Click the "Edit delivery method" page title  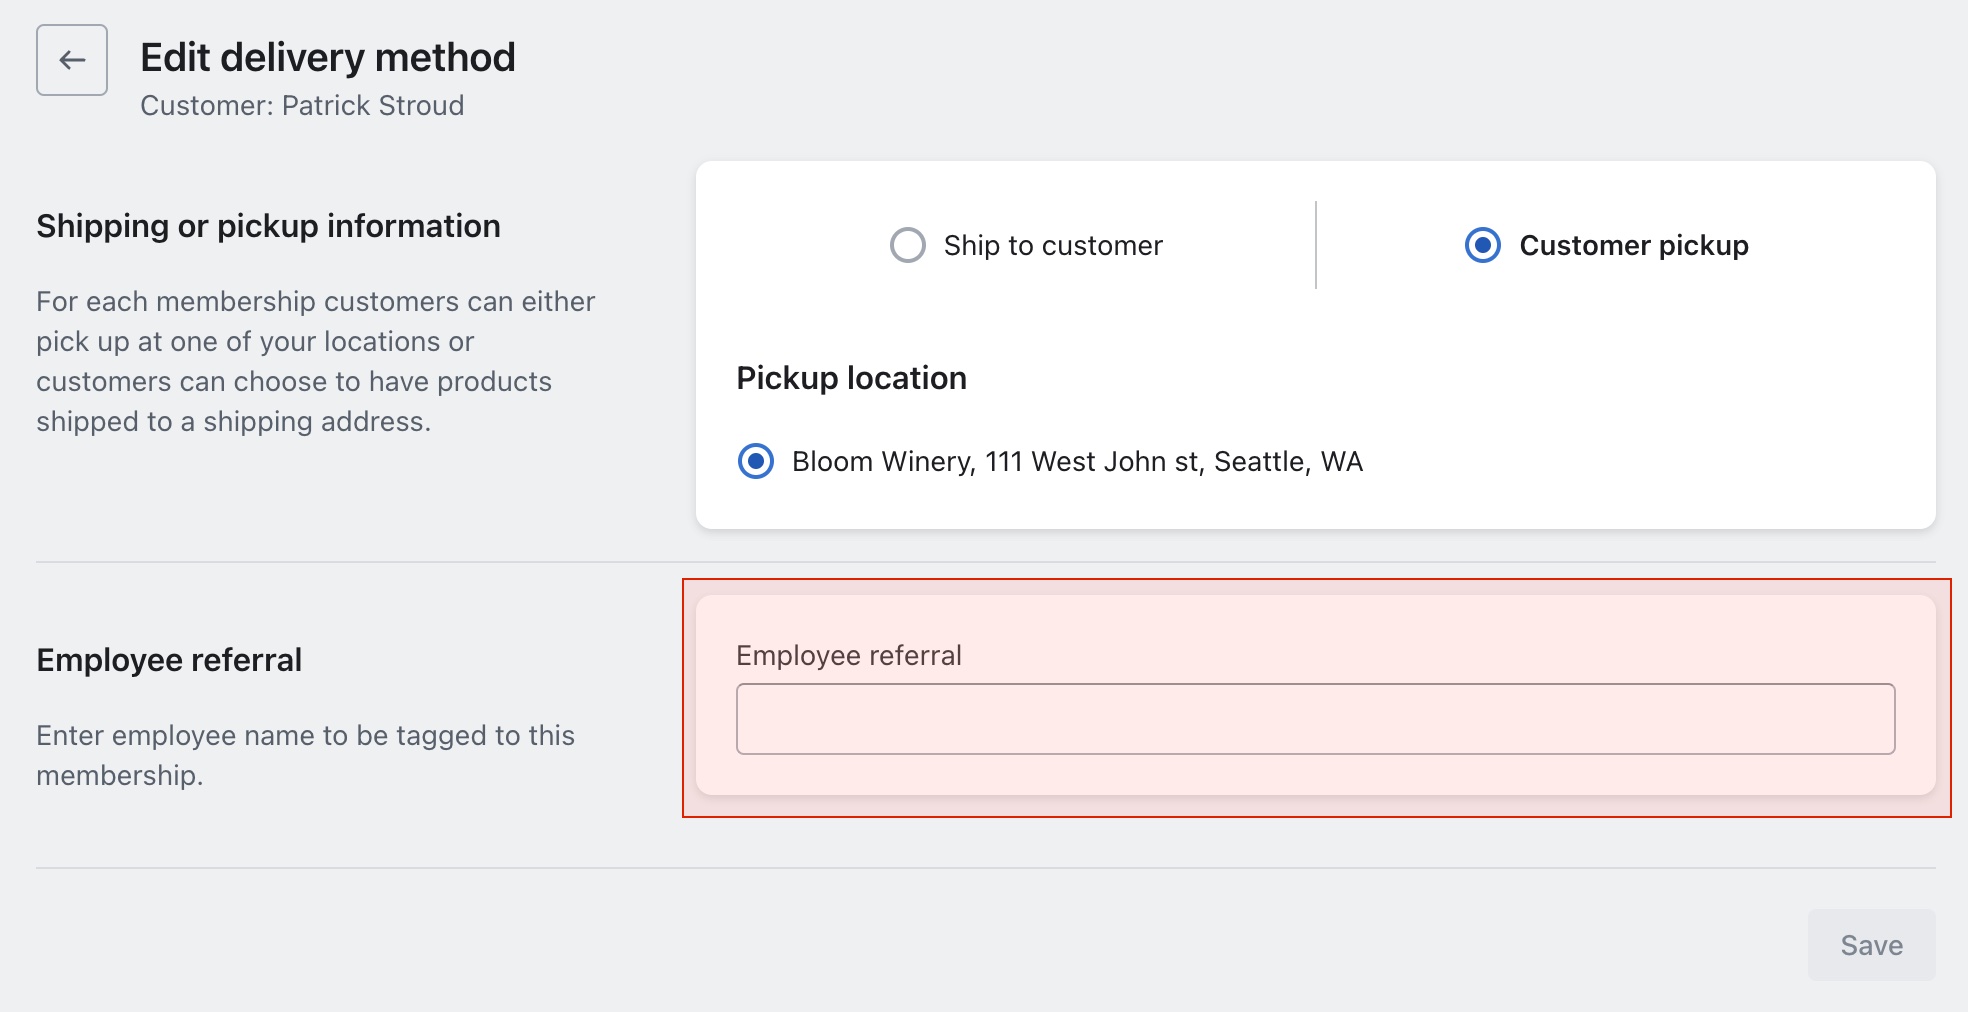coord(328,57)
